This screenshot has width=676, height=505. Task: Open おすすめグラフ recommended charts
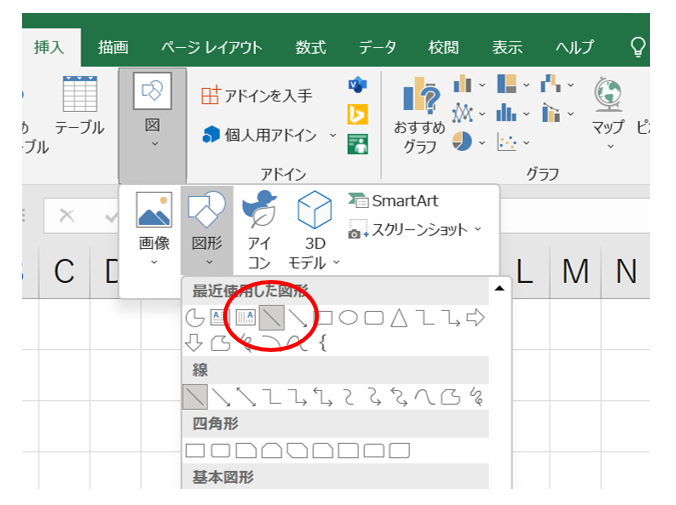pyautogui.click(x=419, y=116)
